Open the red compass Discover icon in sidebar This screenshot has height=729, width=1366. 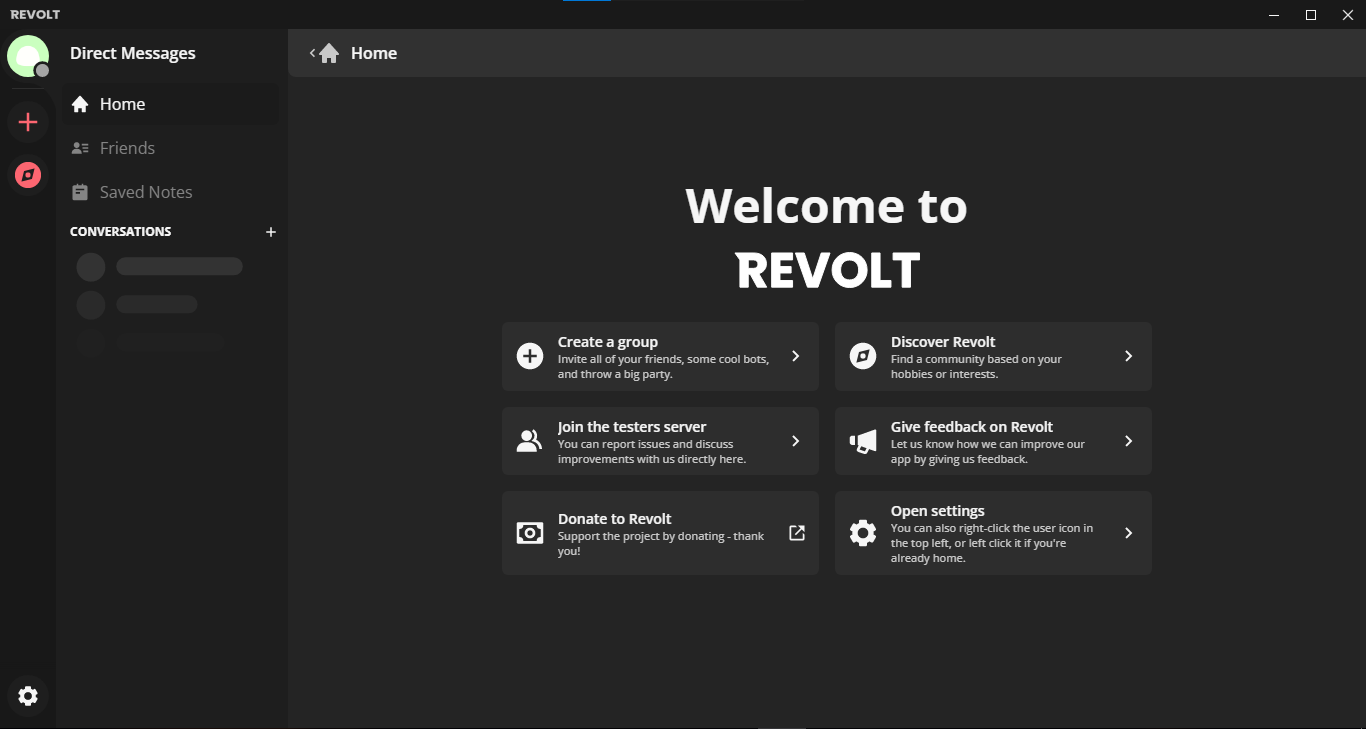tap(28, 175)
